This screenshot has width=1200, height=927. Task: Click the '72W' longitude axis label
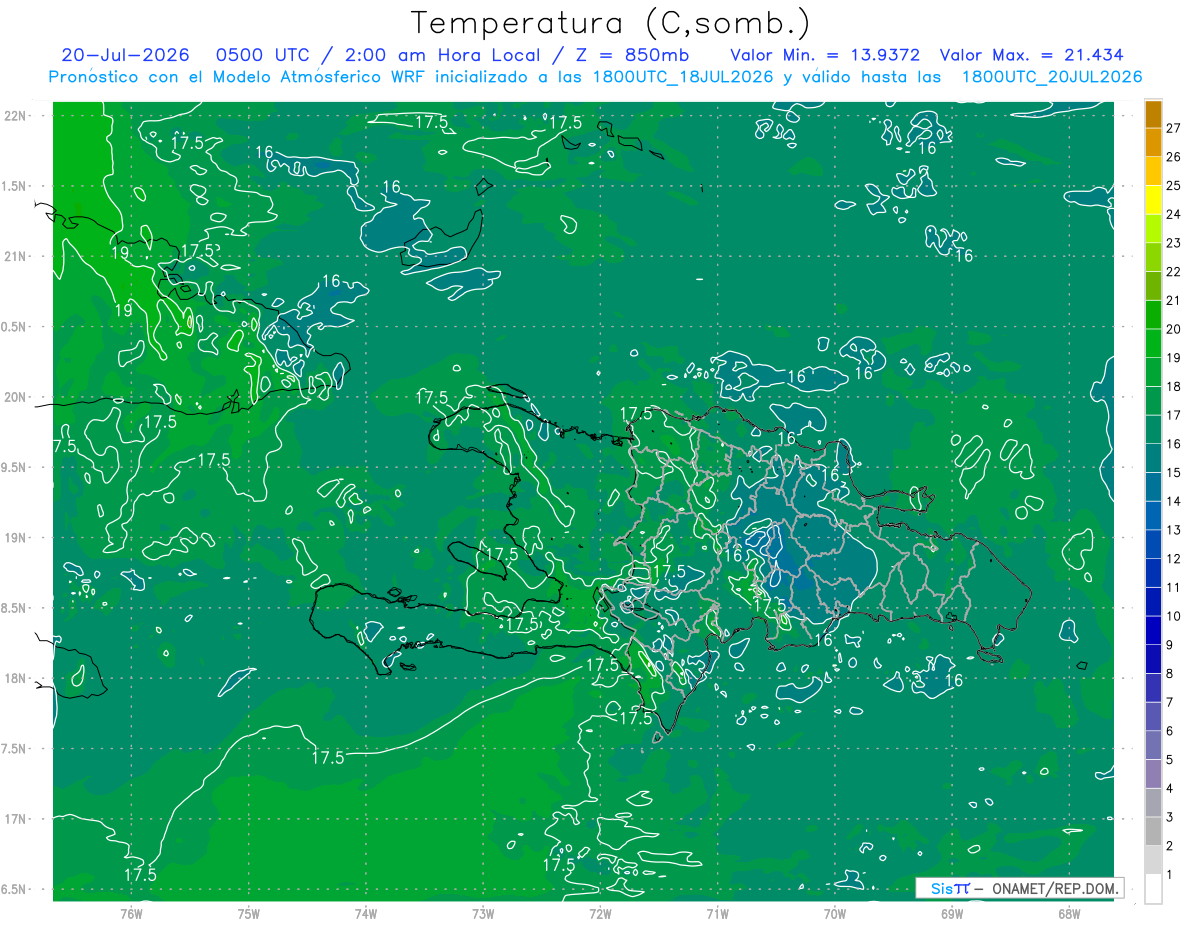[x=600, y=913]
